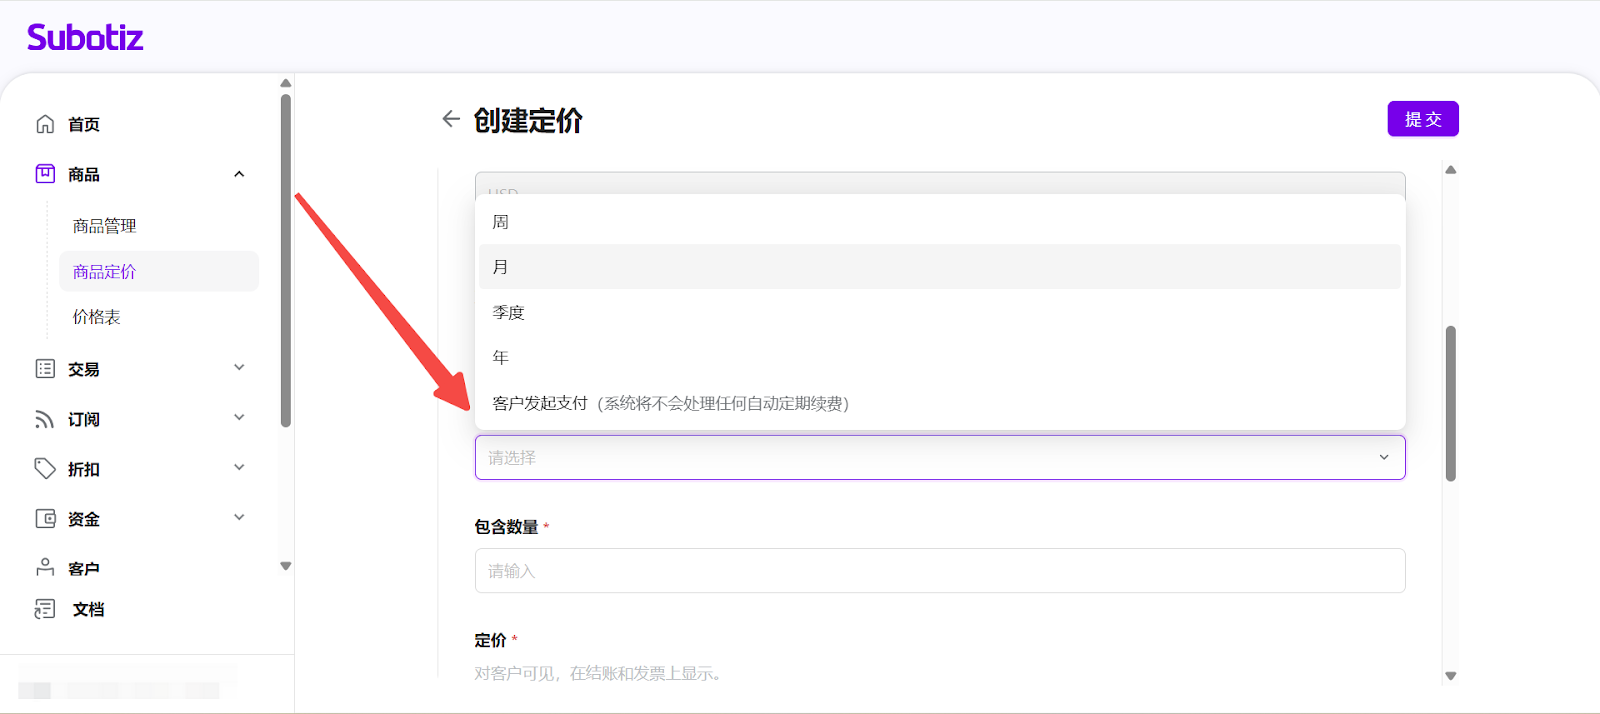1600x714 pixels.
Task: Expand the 交易 menu chevron
Action: 239,368
